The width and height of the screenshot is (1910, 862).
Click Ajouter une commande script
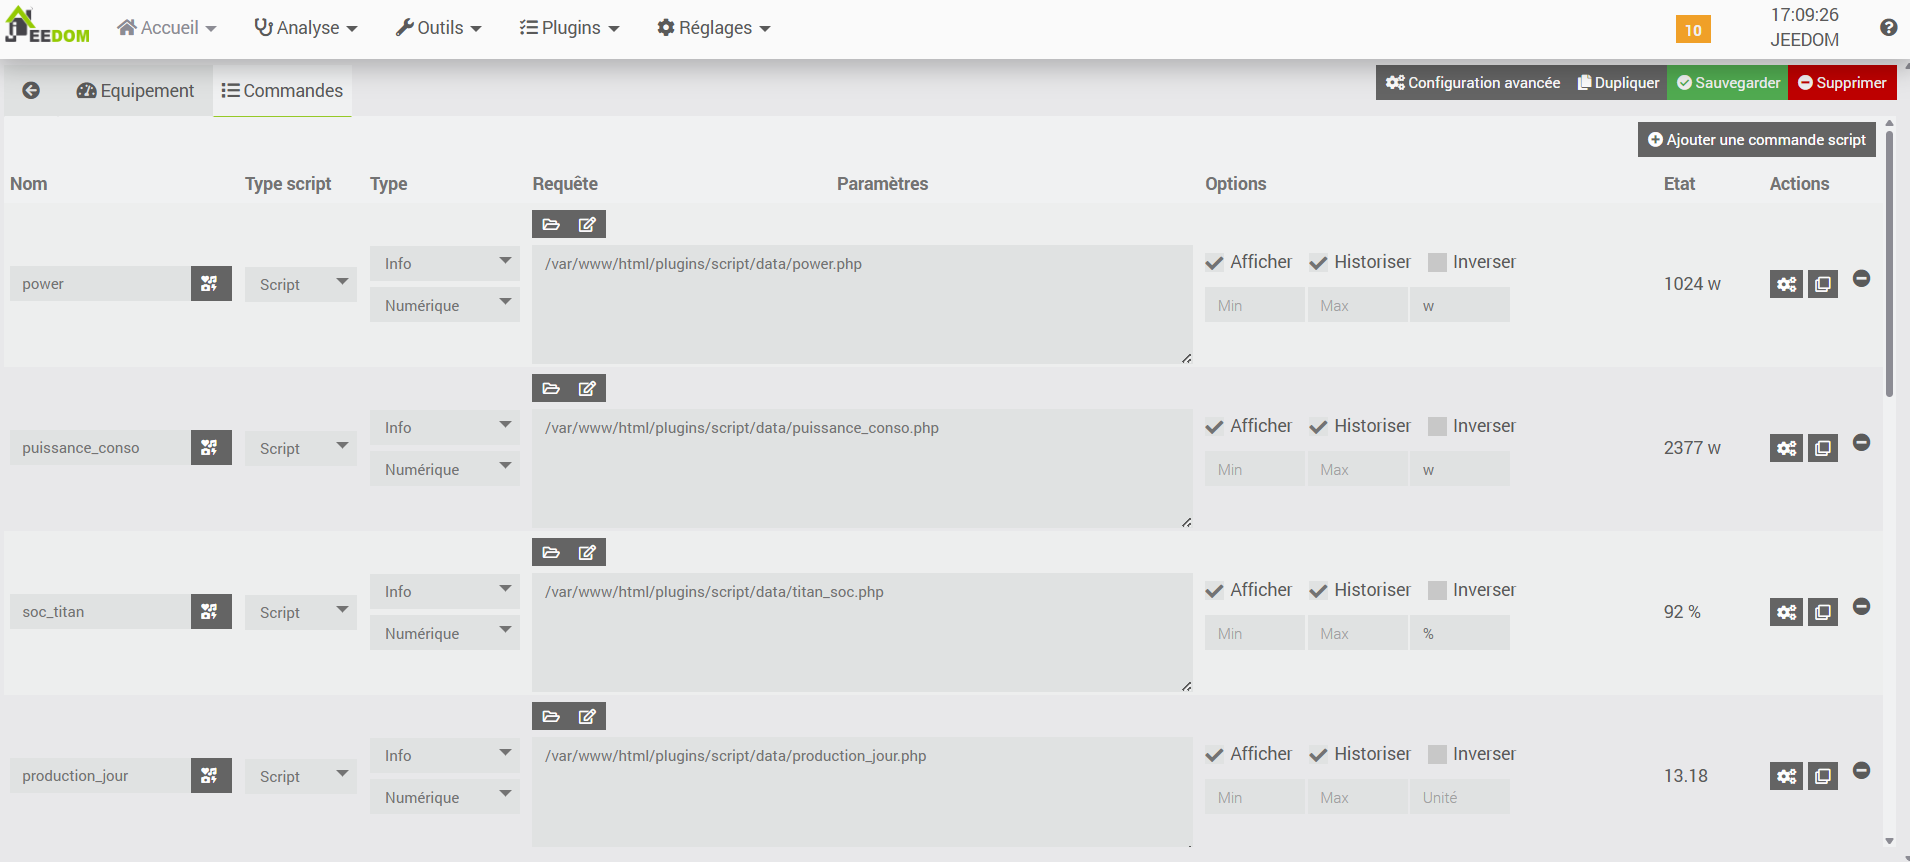1756,140
